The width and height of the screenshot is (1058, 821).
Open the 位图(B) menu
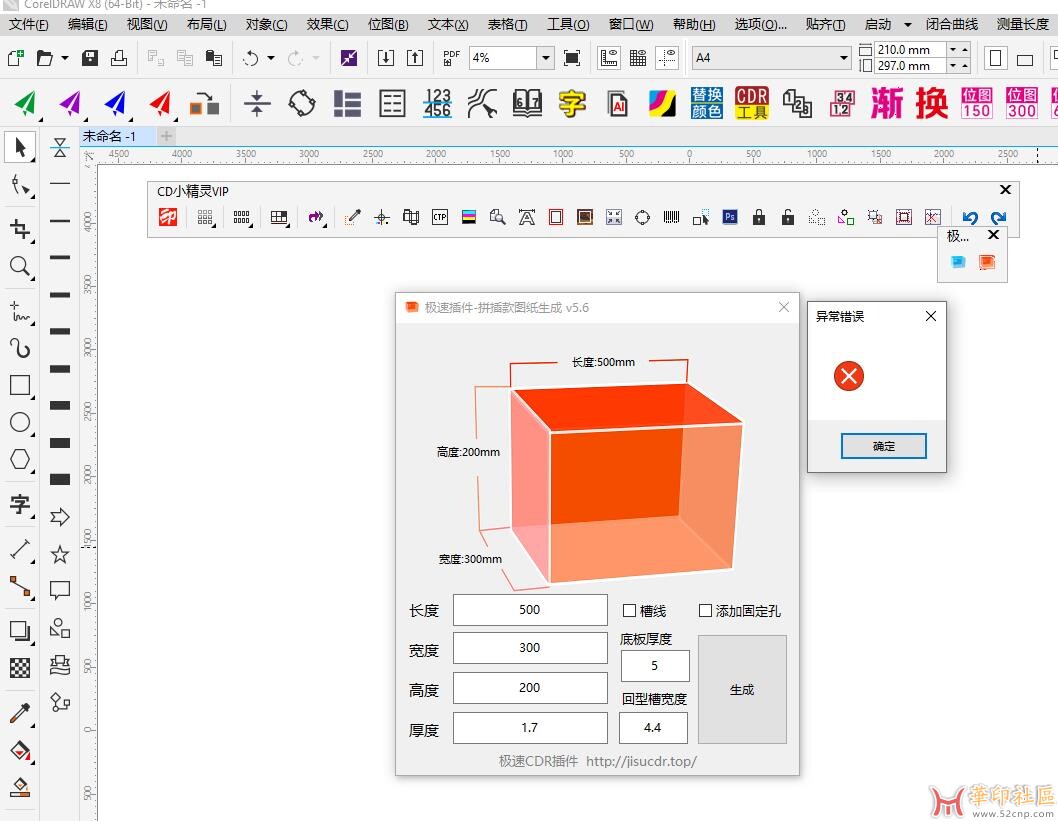click(x=388, y=25)
